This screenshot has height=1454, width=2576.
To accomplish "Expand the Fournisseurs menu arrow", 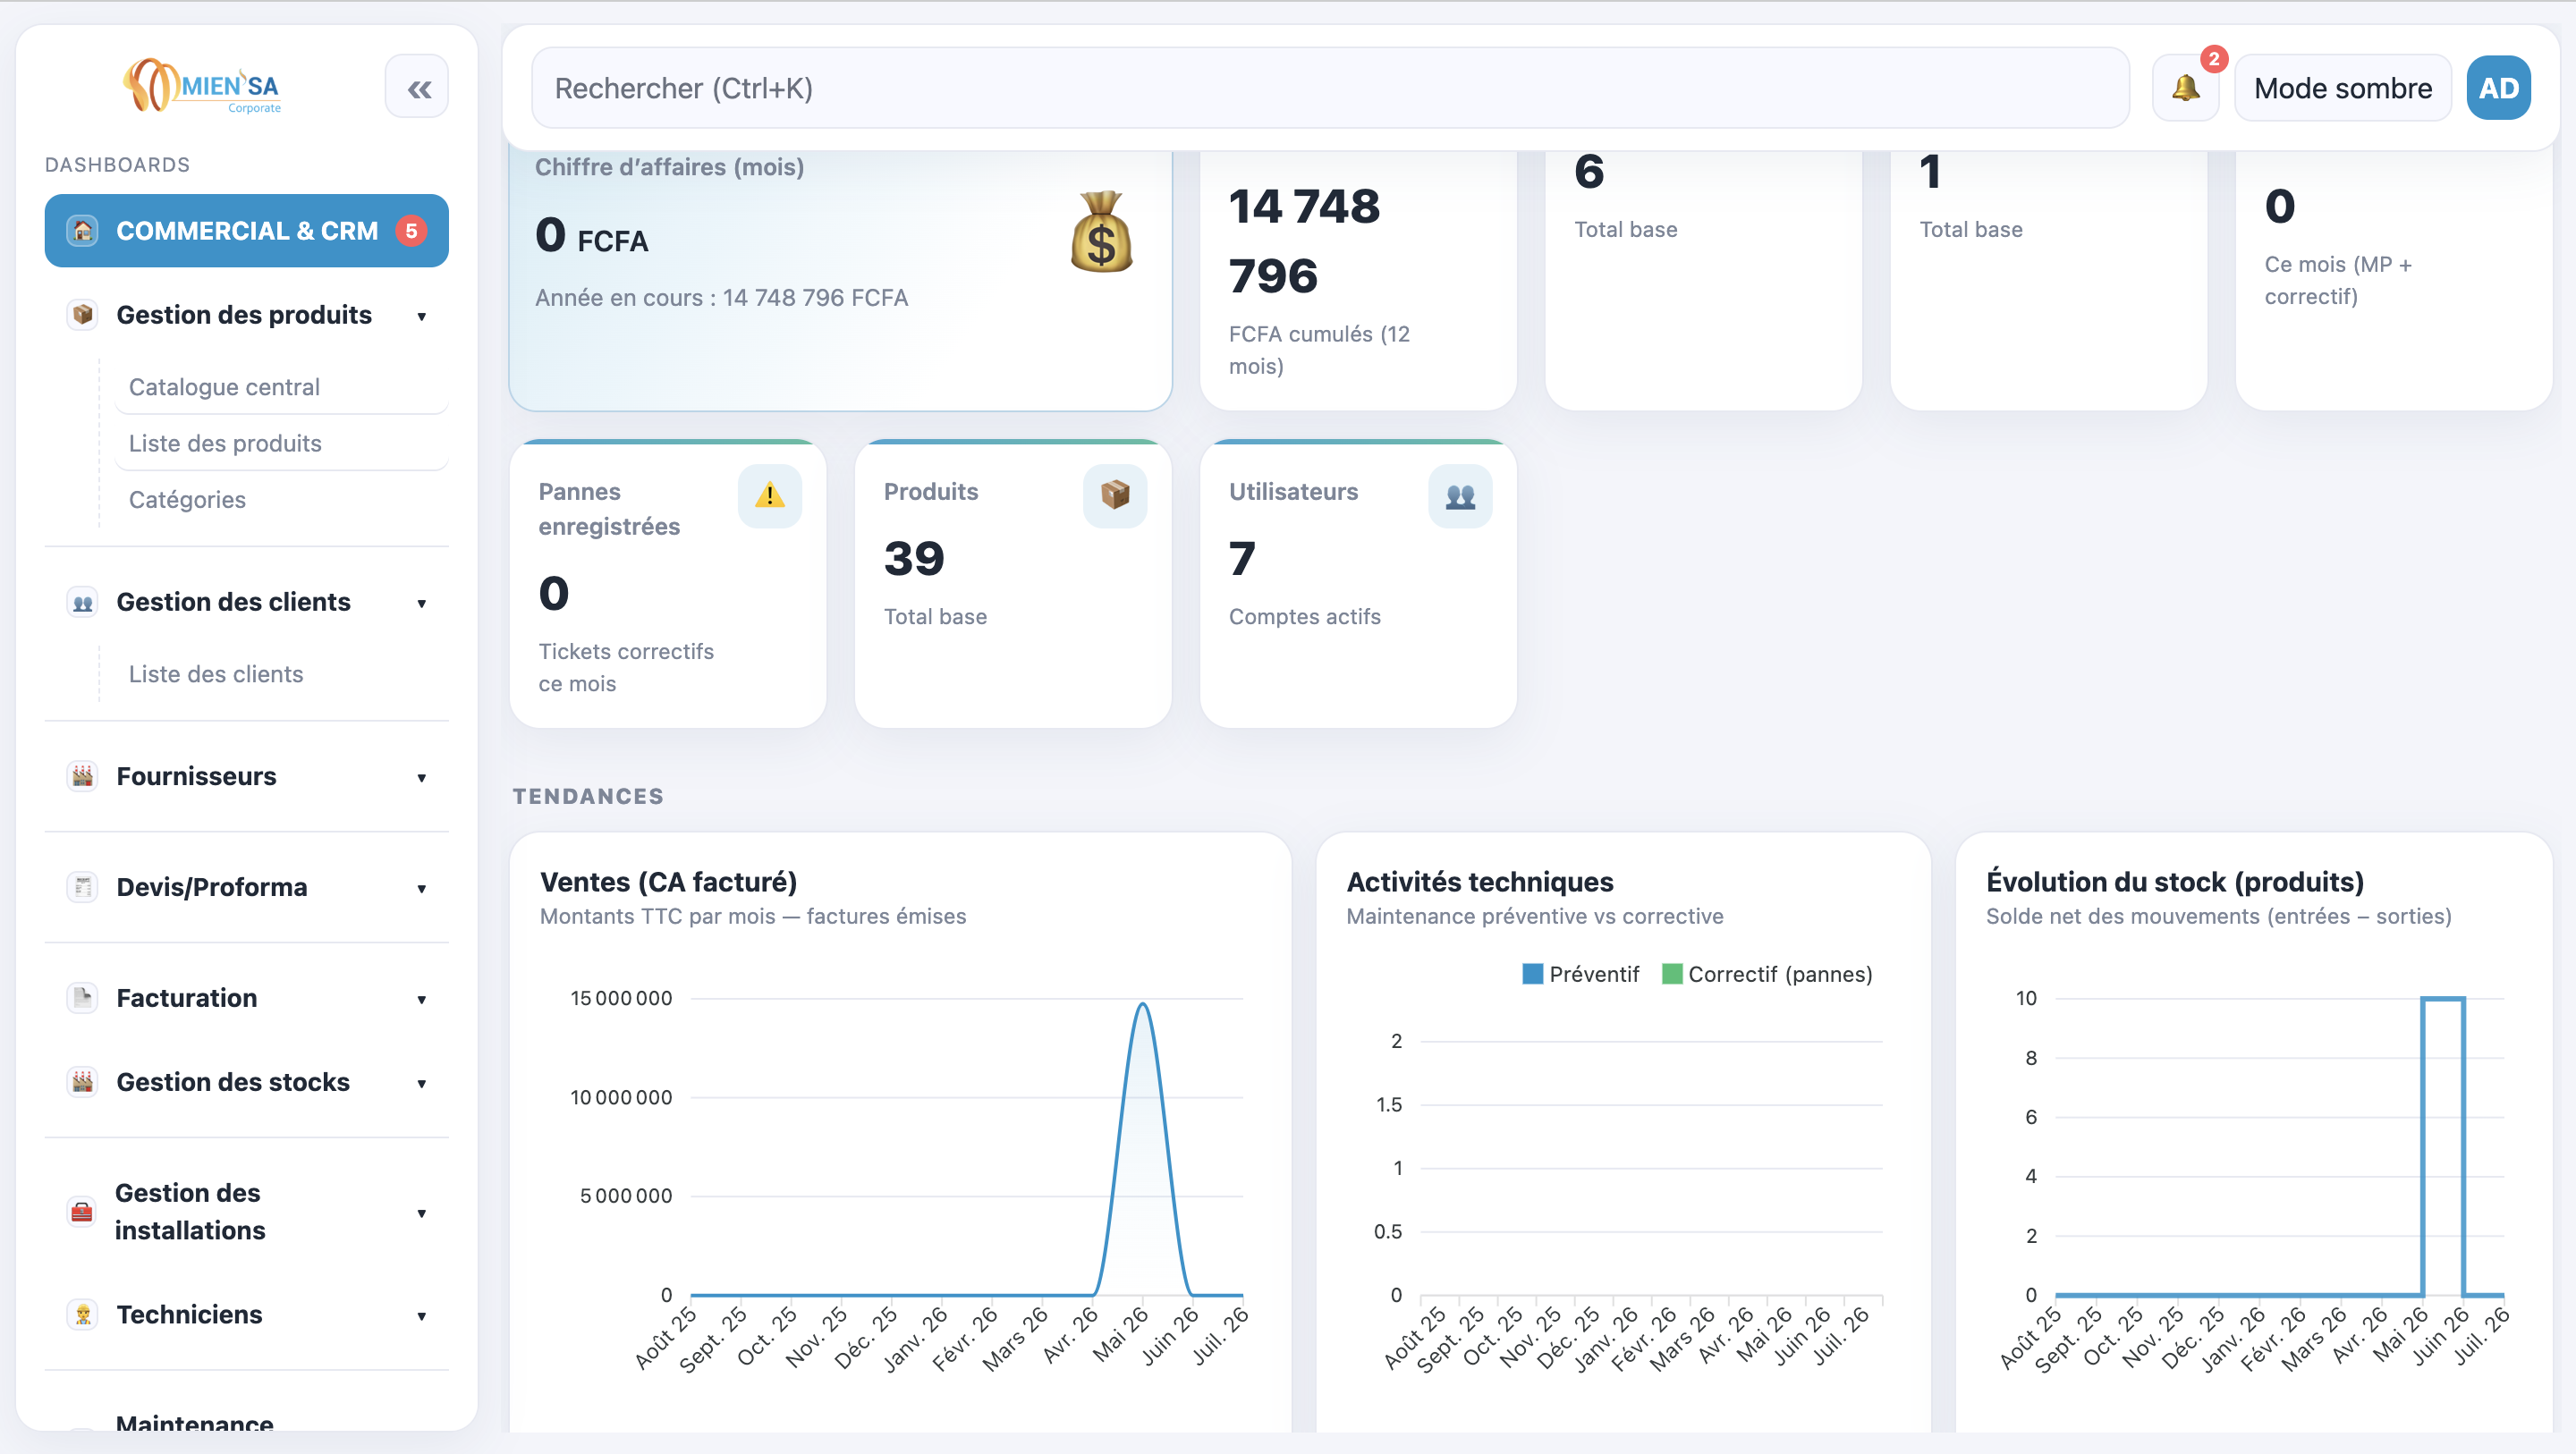I will 421,777.
